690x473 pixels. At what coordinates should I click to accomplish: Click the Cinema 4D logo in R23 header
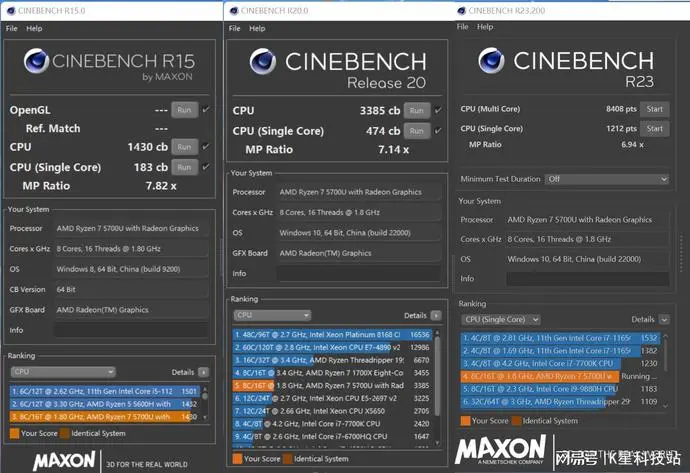point(491,60)
